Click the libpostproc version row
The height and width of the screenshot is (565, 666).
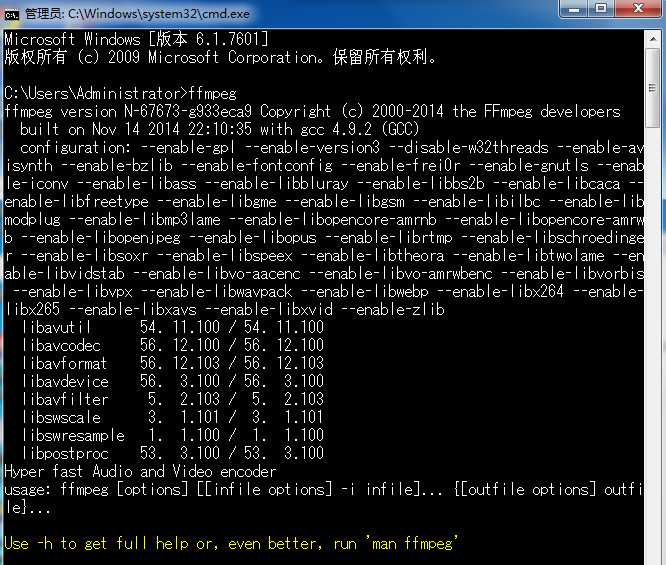click(172, 453)
